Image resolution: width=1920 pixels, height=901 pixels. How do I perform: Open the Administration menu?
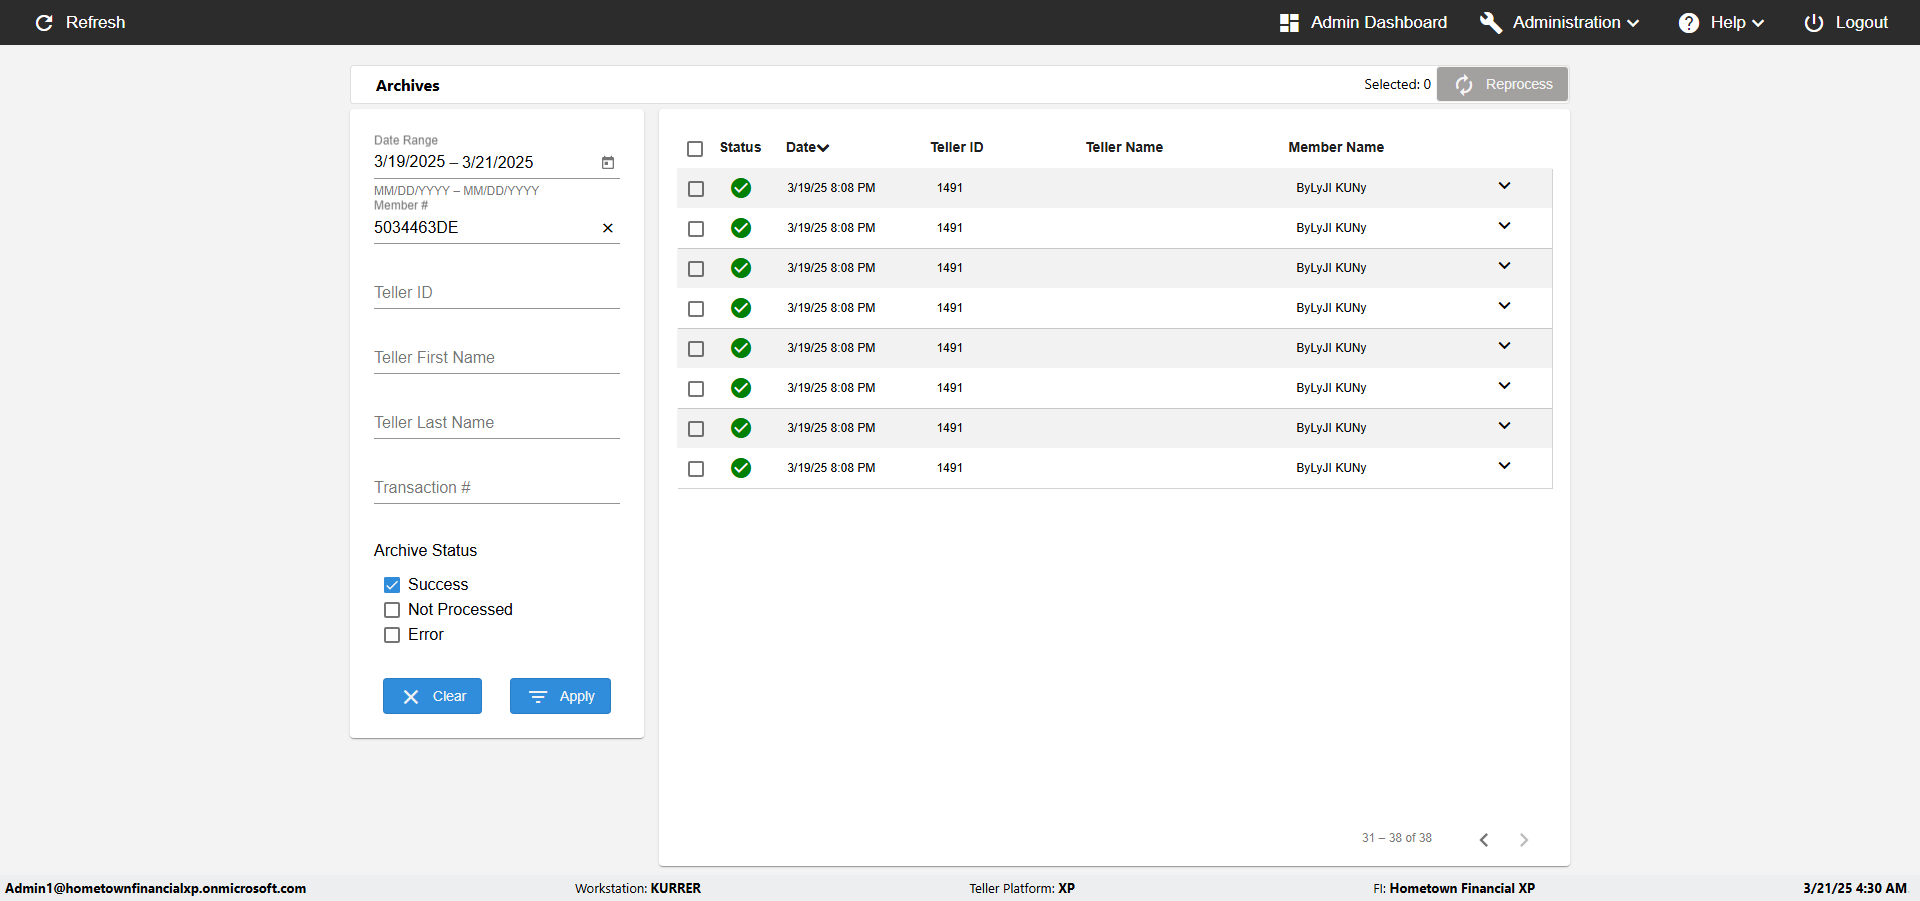[1560, 22]
